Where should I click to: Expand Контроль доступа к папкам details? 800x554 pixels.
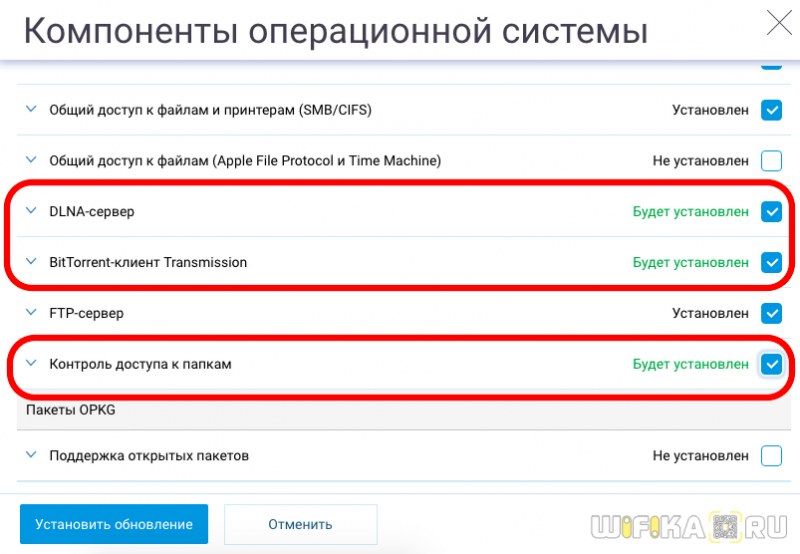(x=31, y=363)
